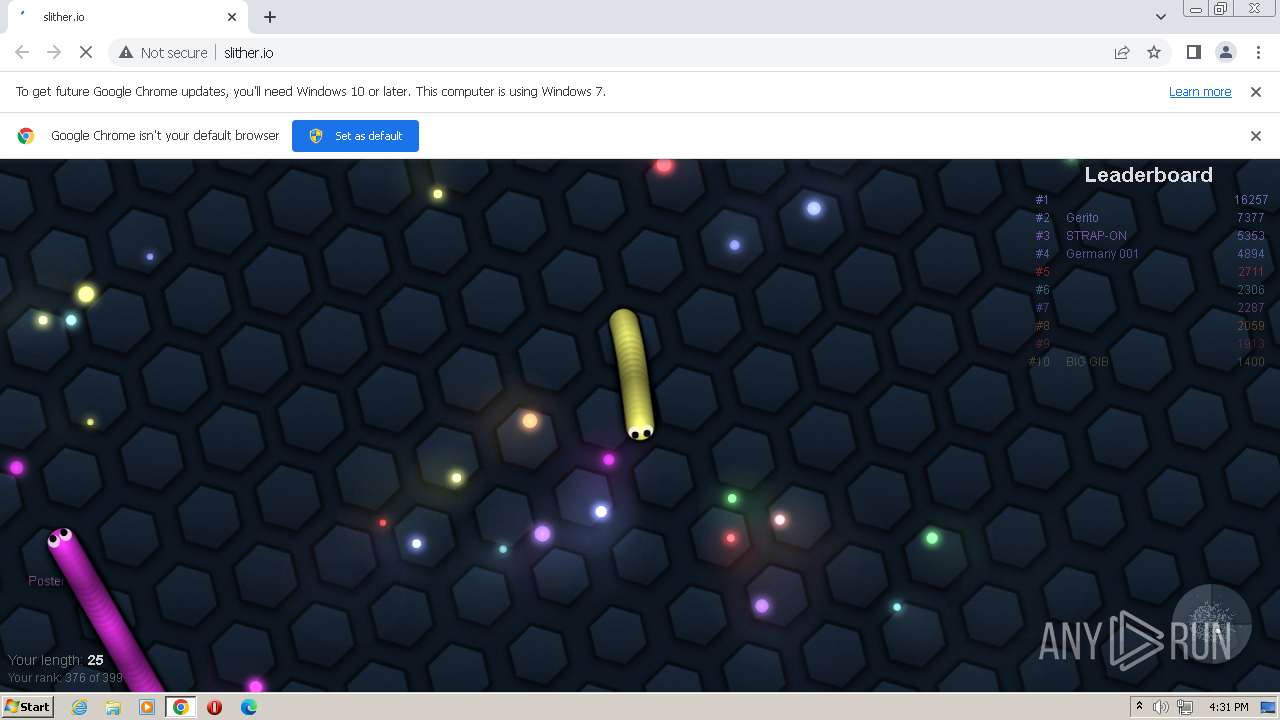Image resolution: width=1280 pixels, height=720 pixels.
Task: Open the browser side panel
Action: pyautogui.click(x=1193, y=52)
